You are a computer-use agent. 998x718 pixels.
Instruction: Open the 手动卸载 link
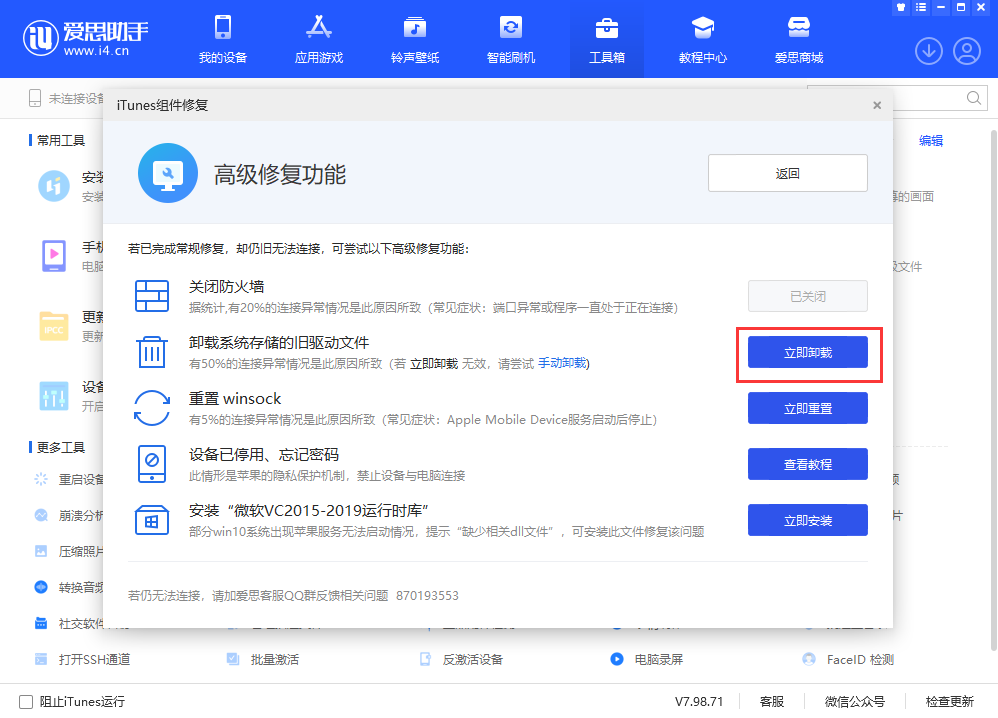click(x=563, y=363)
